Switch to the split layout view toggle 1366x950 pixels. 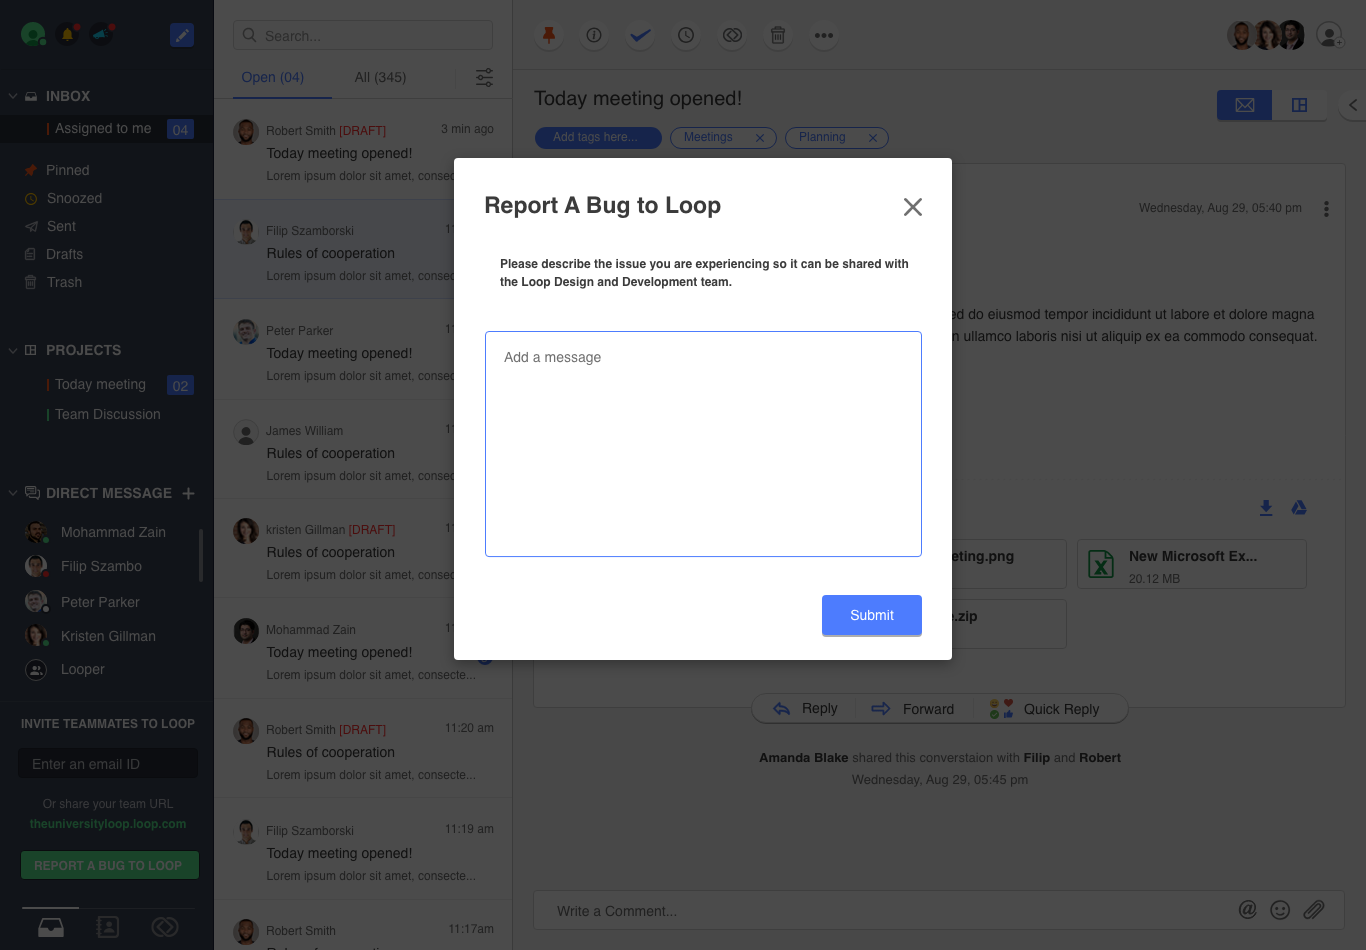[1299, 105]
